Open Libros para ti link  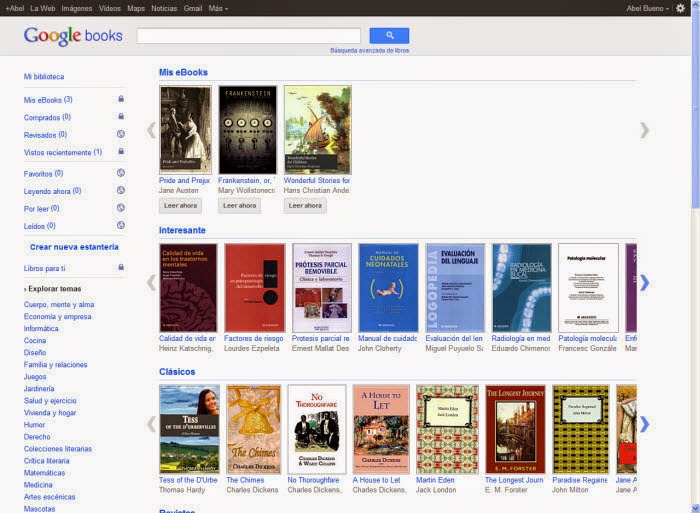click(44, 268)
